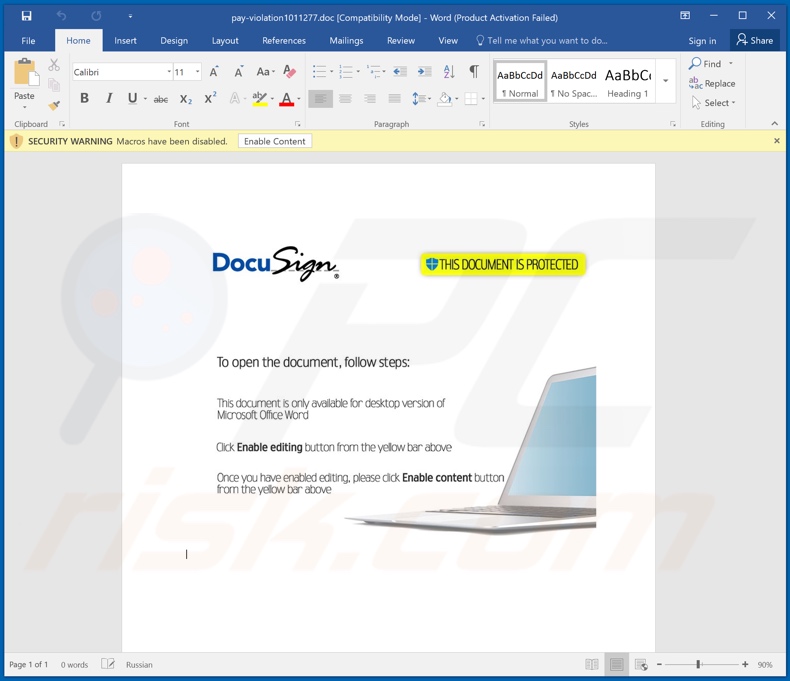Viewport: 790px width, 681px height.
Task: Center align the paragraph
Action: click(345, 99)
